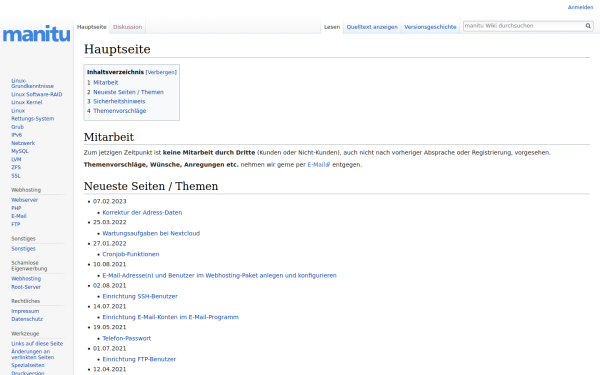Open the LVM sidebar link

(16, 160)
